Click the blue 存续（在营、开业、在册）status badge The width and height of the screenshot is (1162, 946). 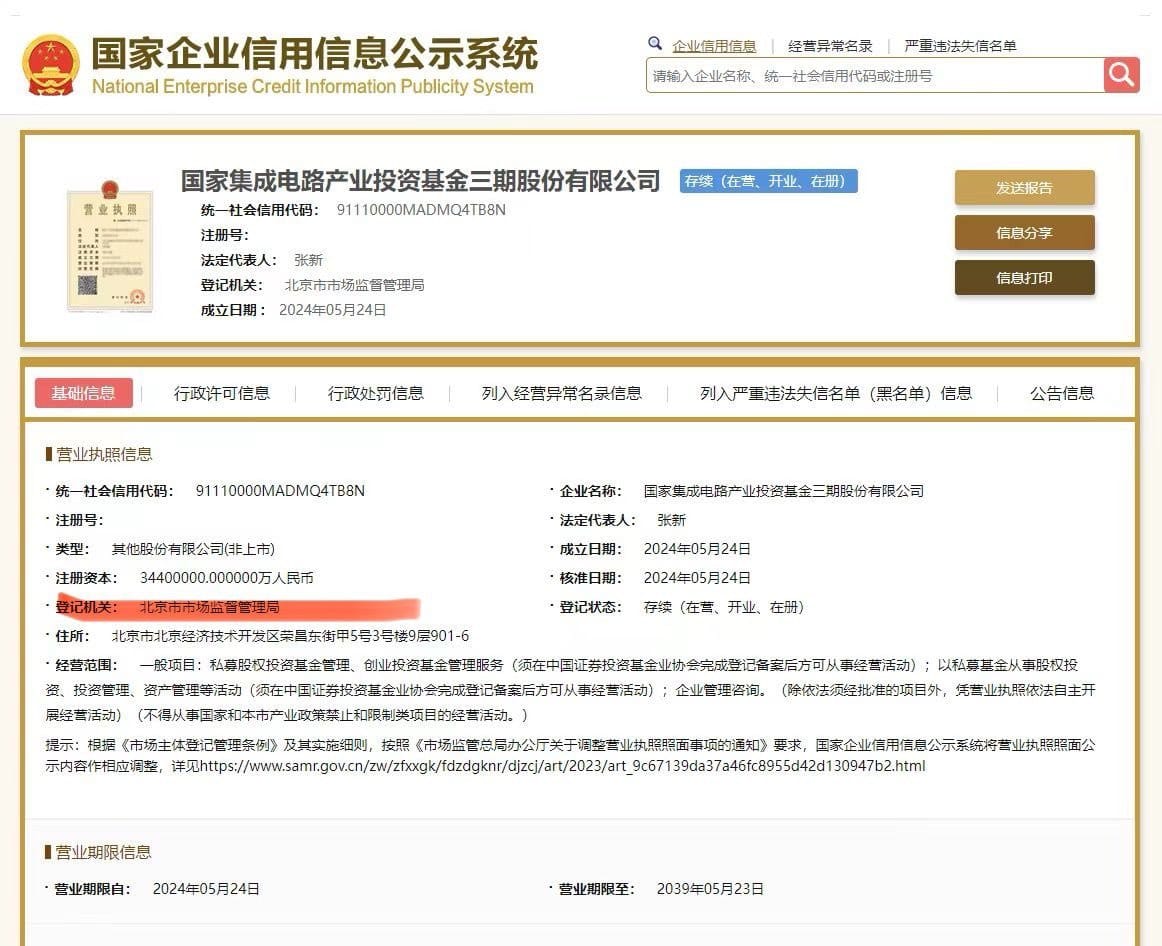point(761,182)
